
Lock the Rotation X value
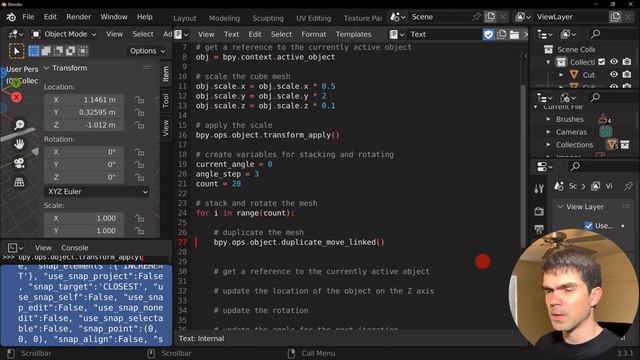pyautogui.click(x=139, y=152)
